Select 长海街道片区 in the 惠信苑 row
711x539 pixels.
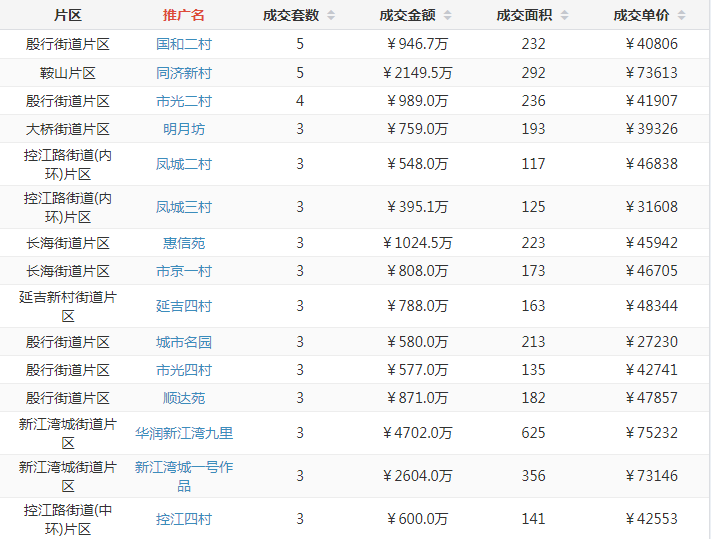(68, 243)
